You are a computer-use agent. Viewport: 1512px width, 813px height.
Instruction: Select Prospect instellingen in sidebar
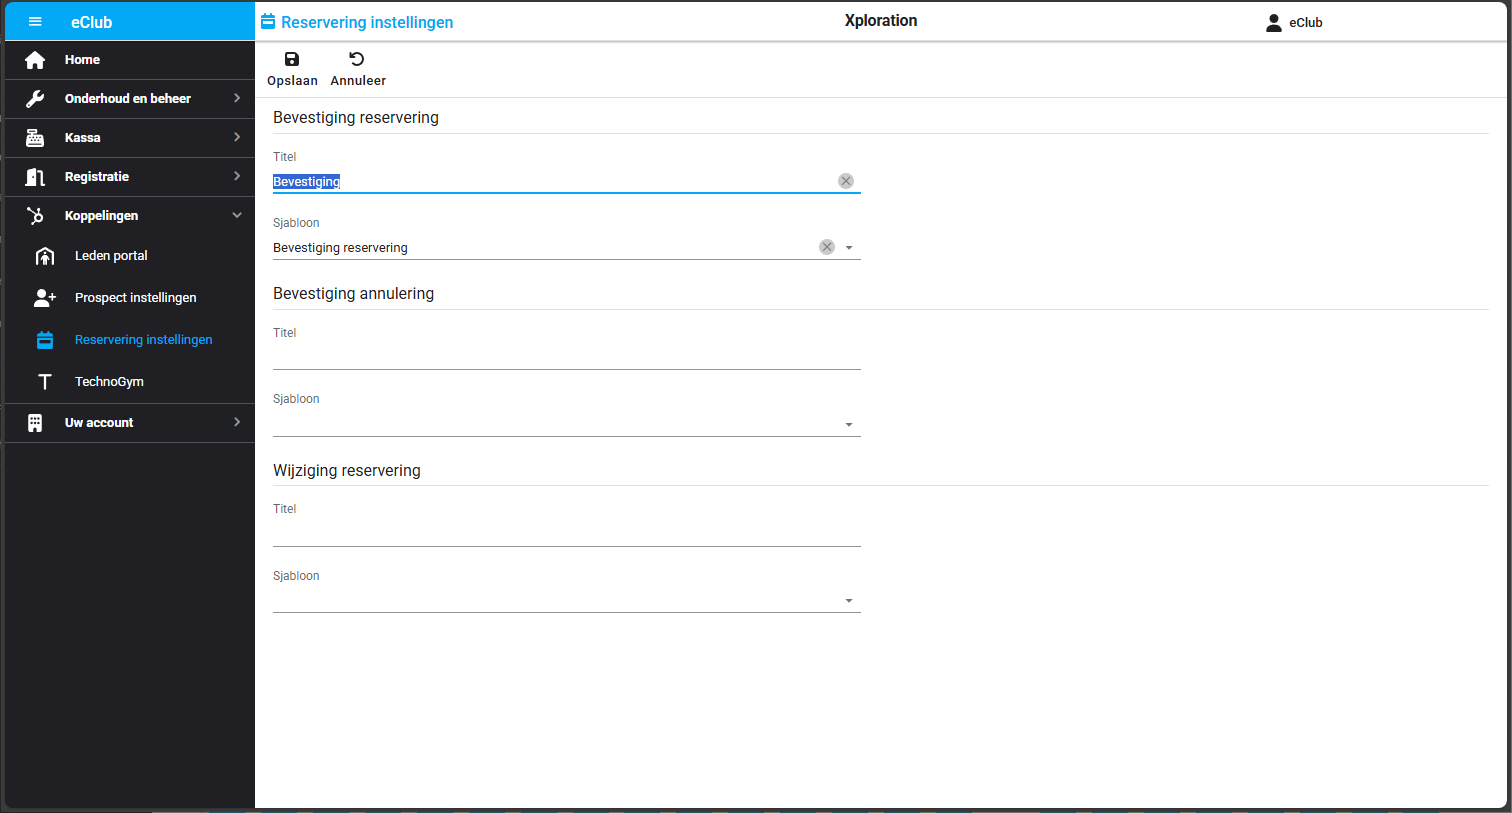click(x=130, y=298)
